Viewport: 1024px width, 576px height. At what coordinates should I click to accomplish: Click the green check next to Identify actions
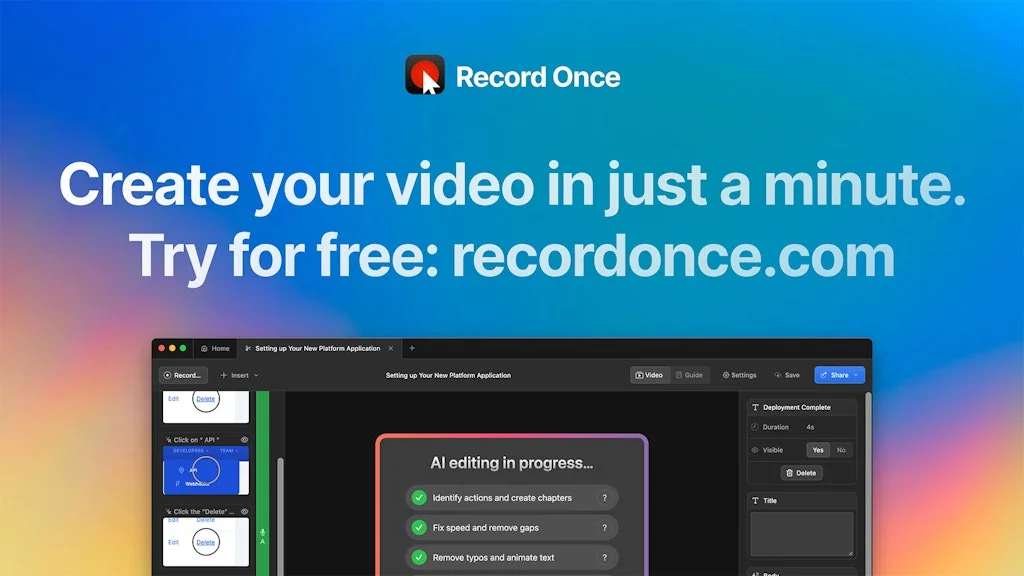[419, 498]
